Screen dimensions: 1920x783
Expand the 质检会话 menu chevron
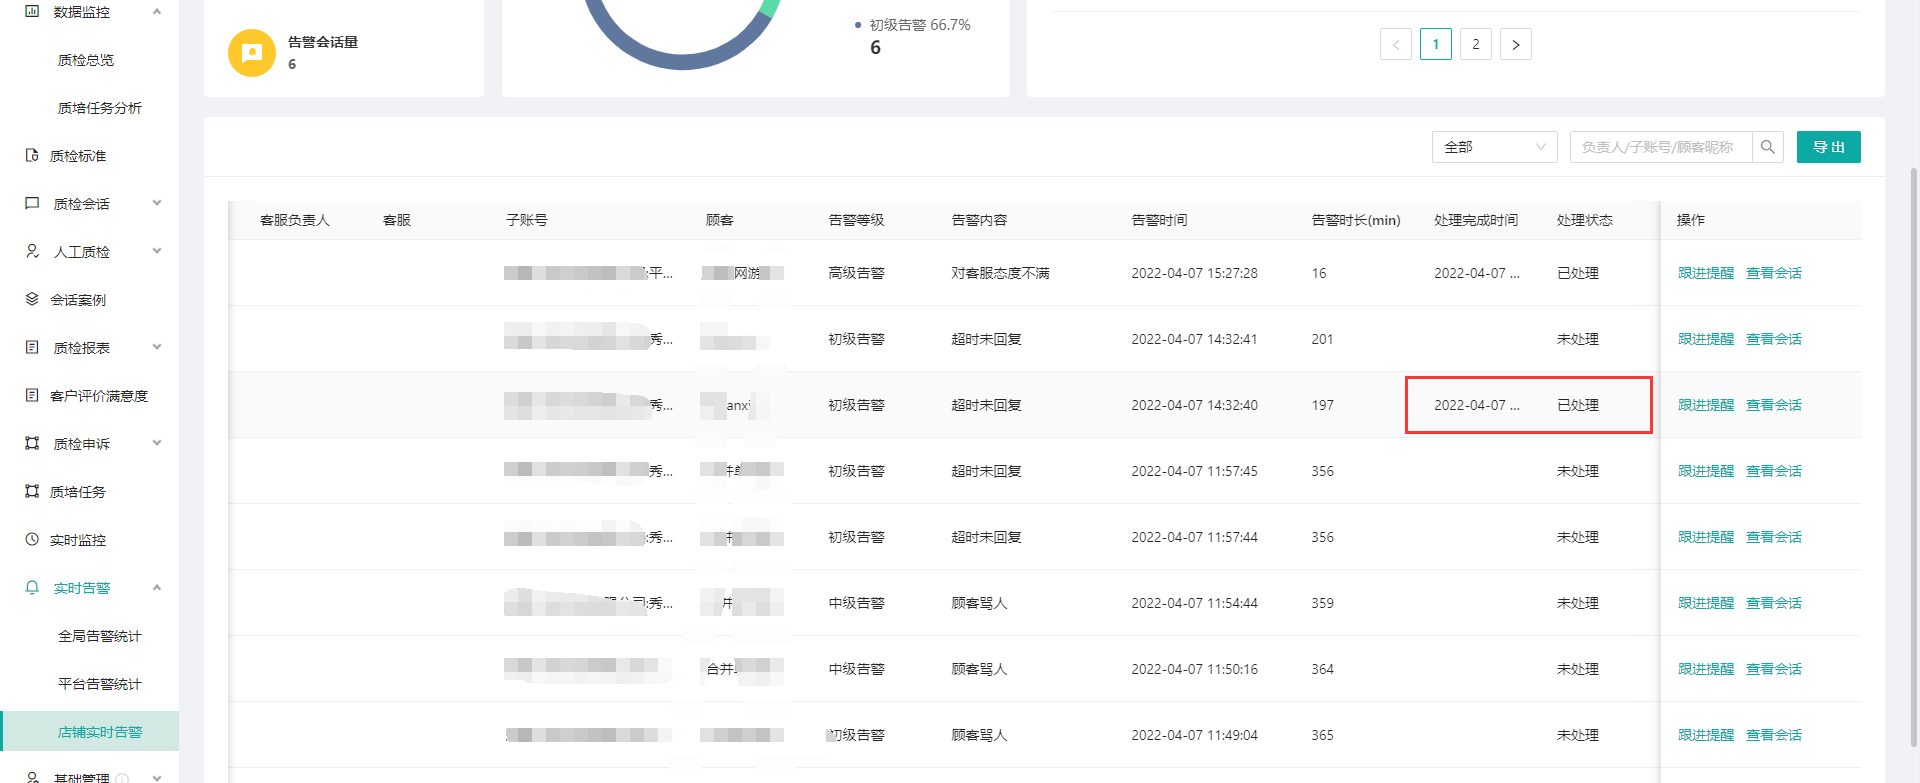[157, 203]
